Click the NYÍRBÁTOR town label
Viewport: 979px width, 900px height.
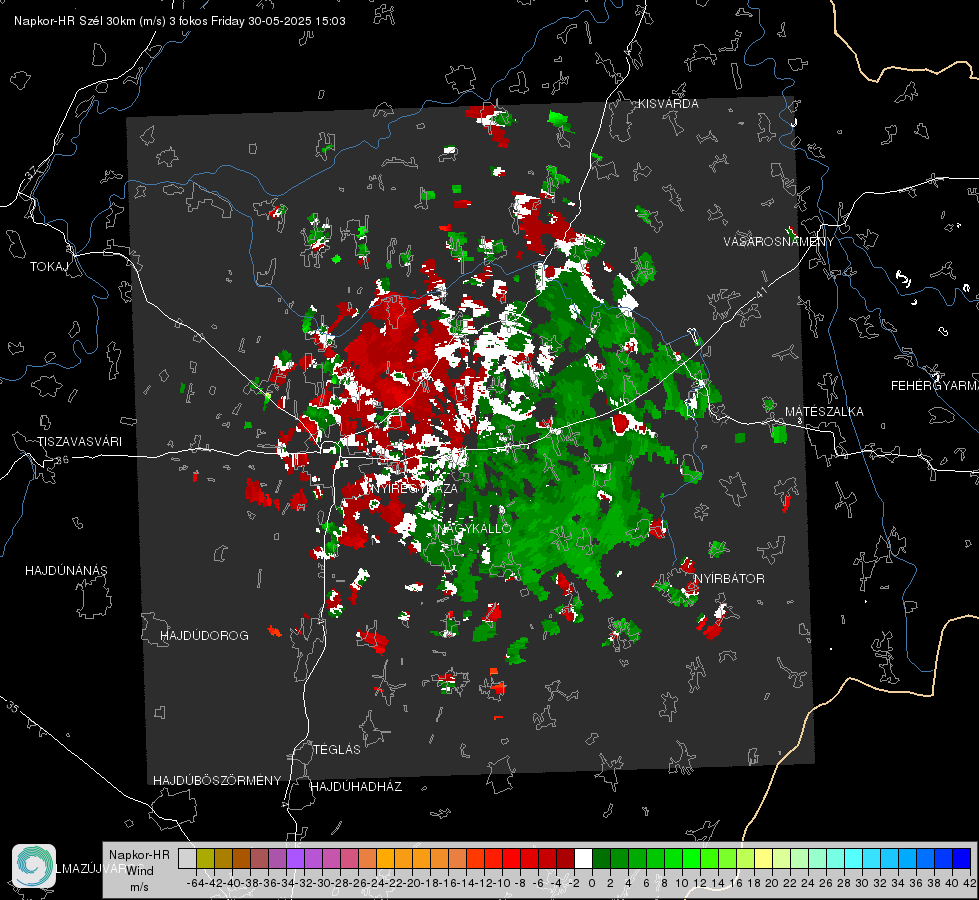coord(729,579)
